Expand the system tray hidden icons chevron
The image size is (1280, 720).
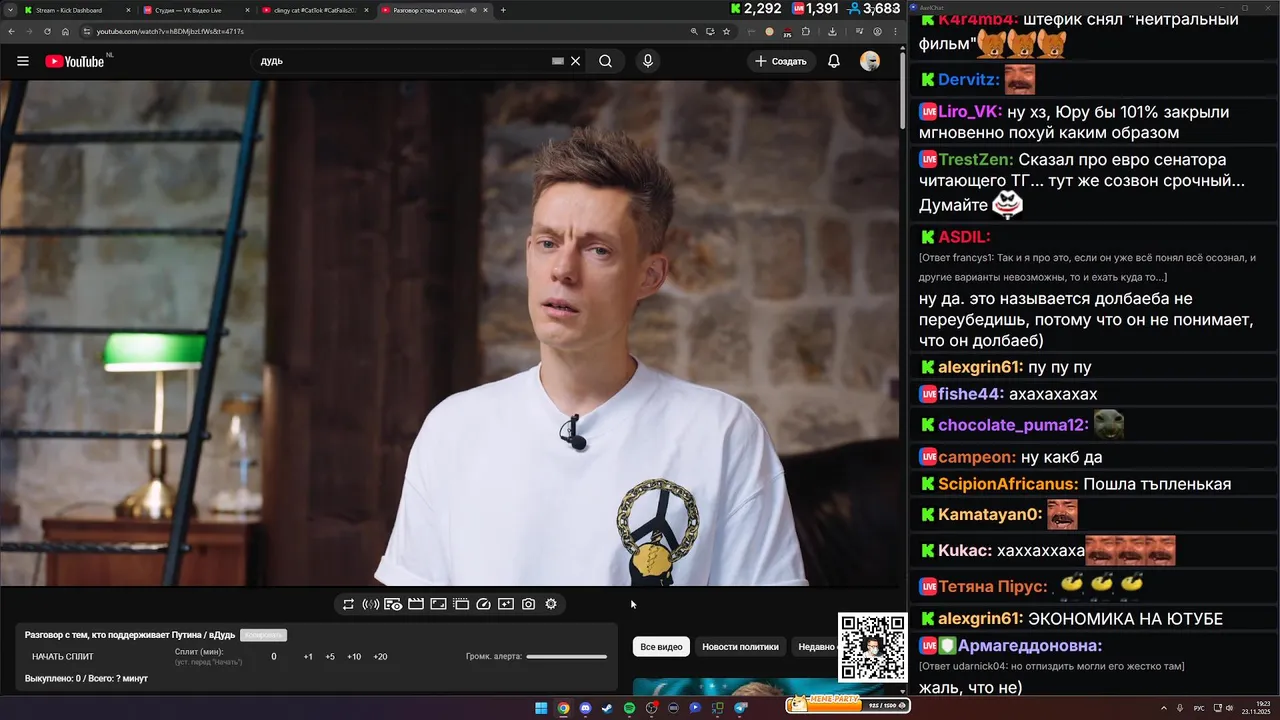(x=1165, y=708)
